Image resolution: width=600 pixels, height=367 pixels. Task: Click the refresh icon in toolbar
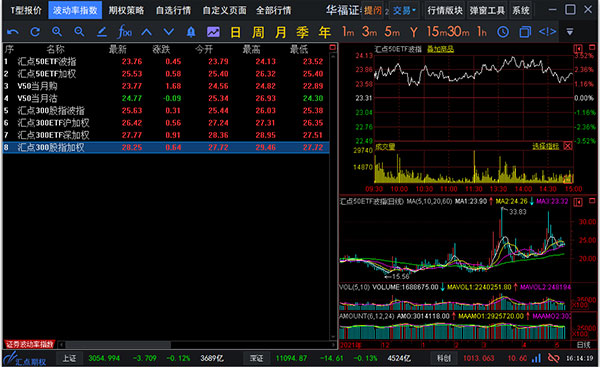pos(35,32)
